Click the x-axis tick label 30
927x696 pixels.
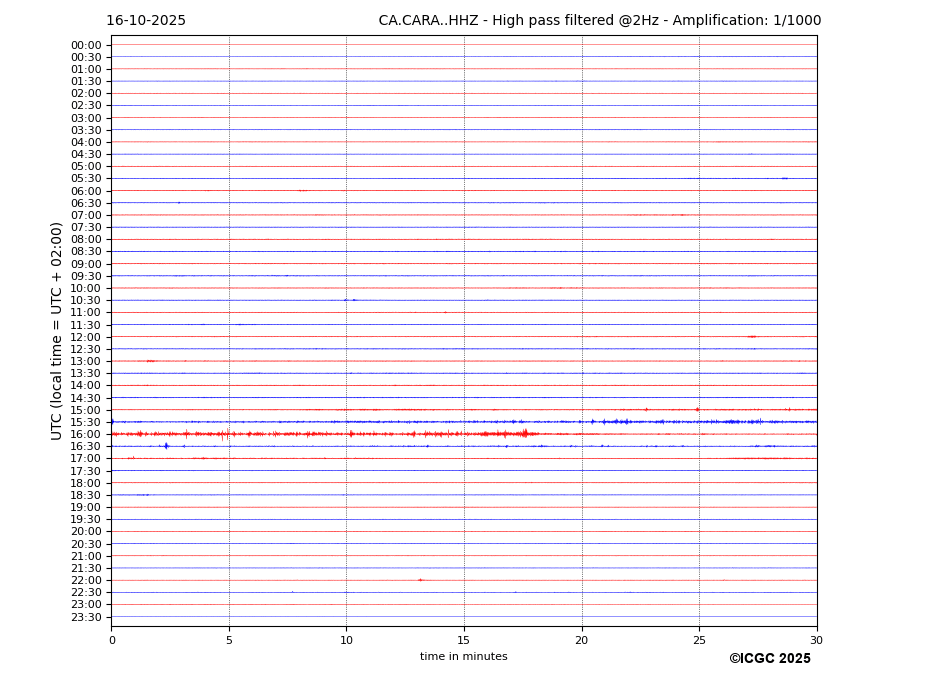816,640
